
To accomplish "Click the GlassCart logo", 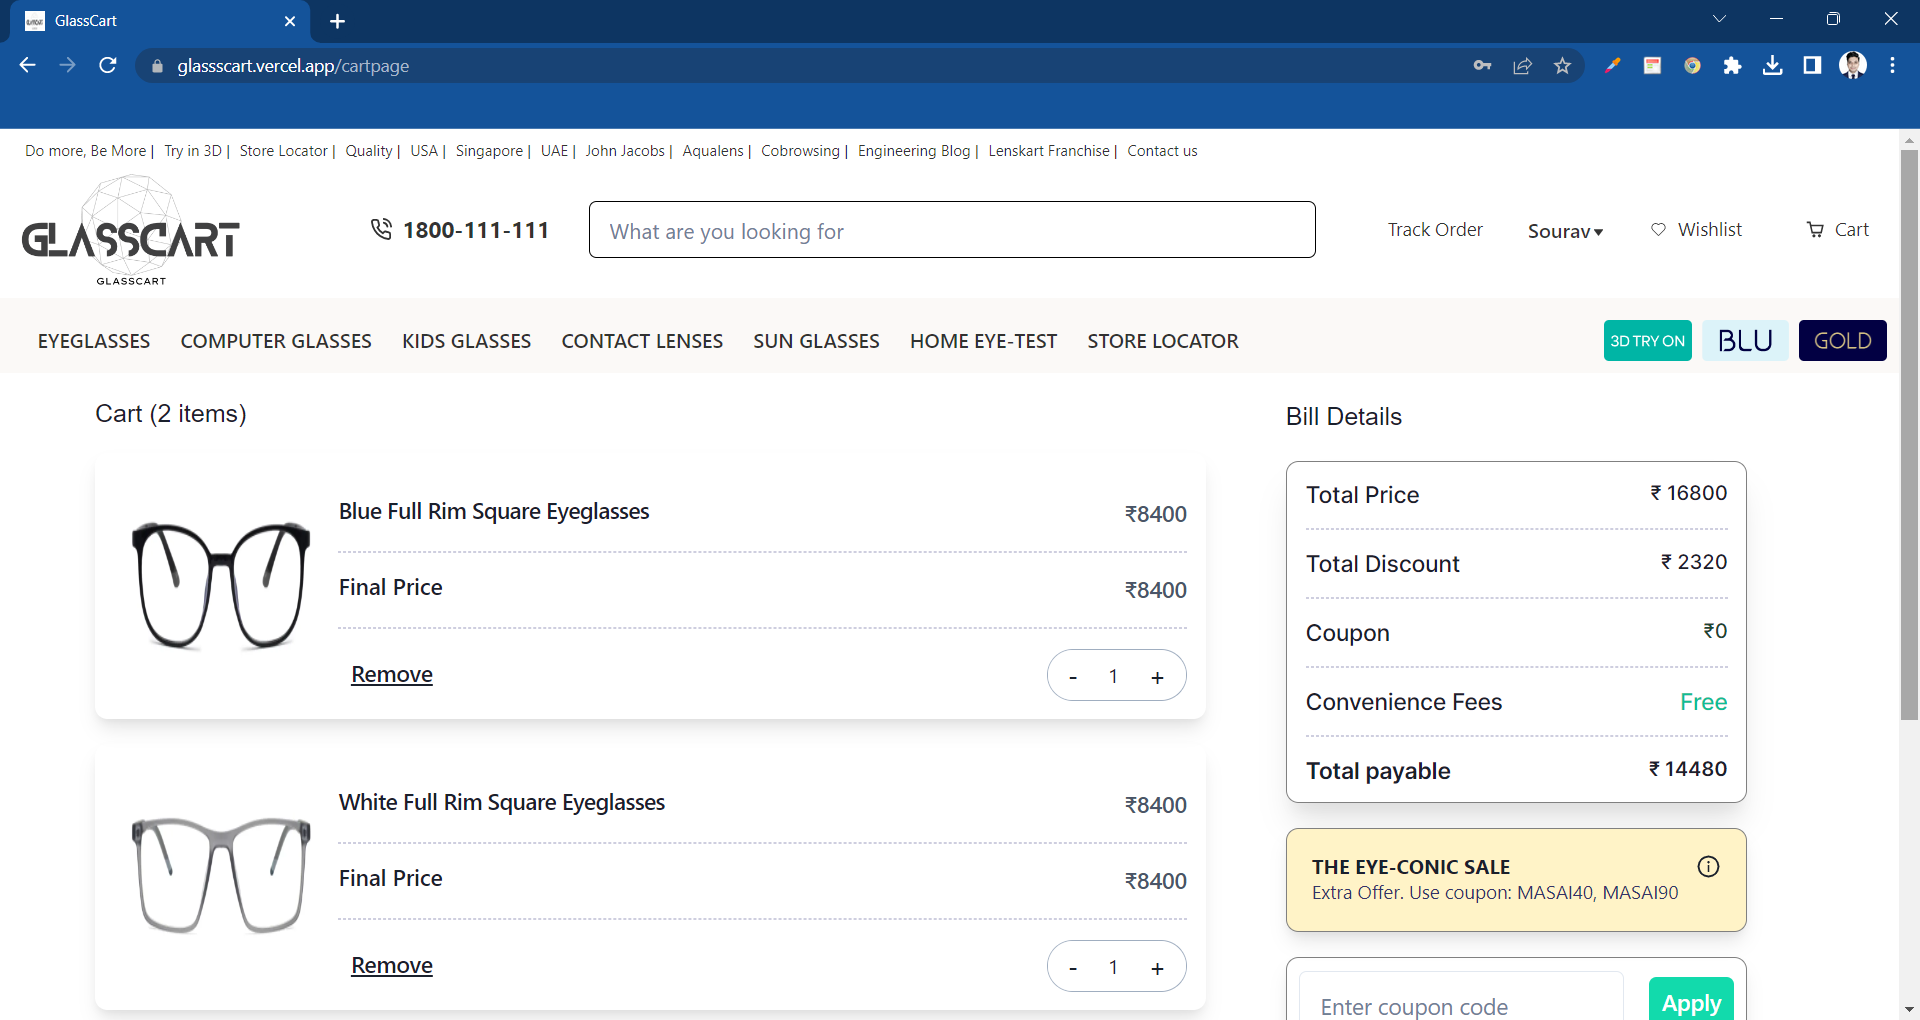I will point(131,231).
